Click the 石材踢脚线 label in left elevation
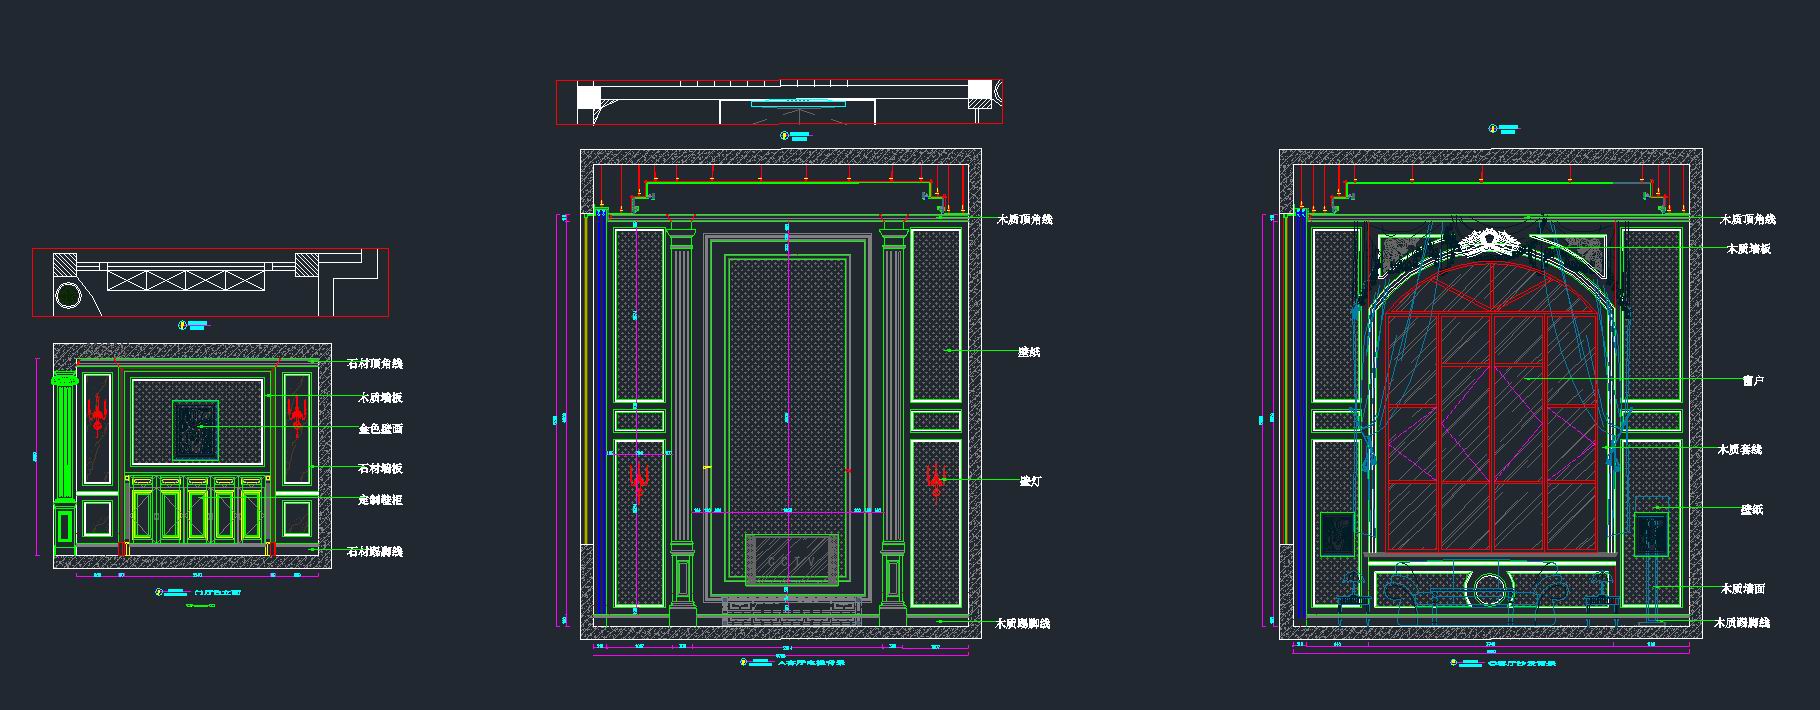The image size is (1820, 710). point(374,551)
